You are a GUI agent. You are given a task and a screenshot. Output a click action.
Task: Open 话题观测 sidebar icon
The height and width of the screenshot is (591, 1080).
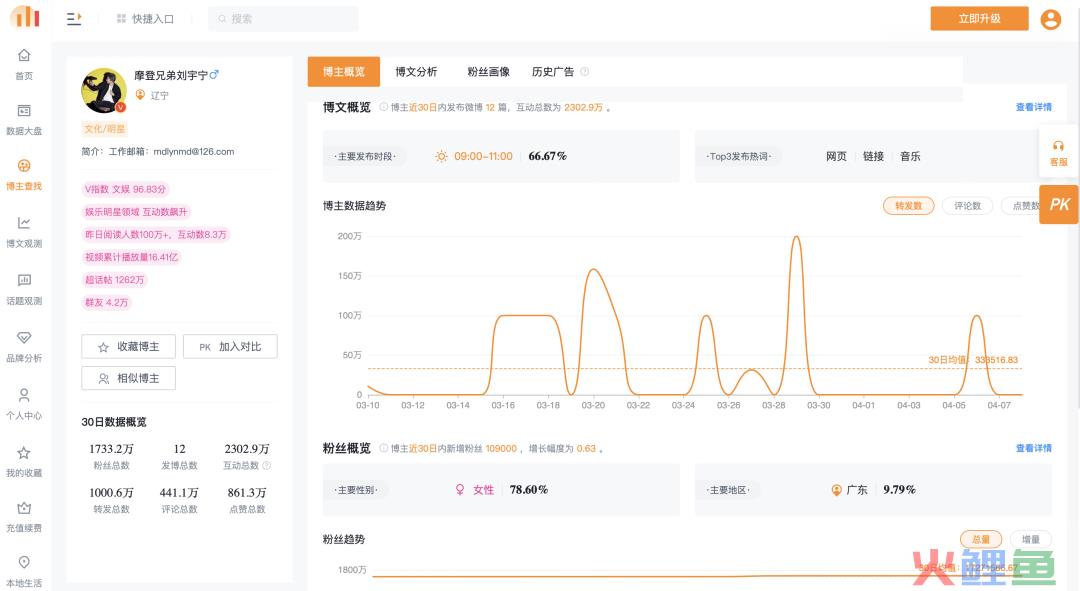pyautogui.click(x=24, y=281)
